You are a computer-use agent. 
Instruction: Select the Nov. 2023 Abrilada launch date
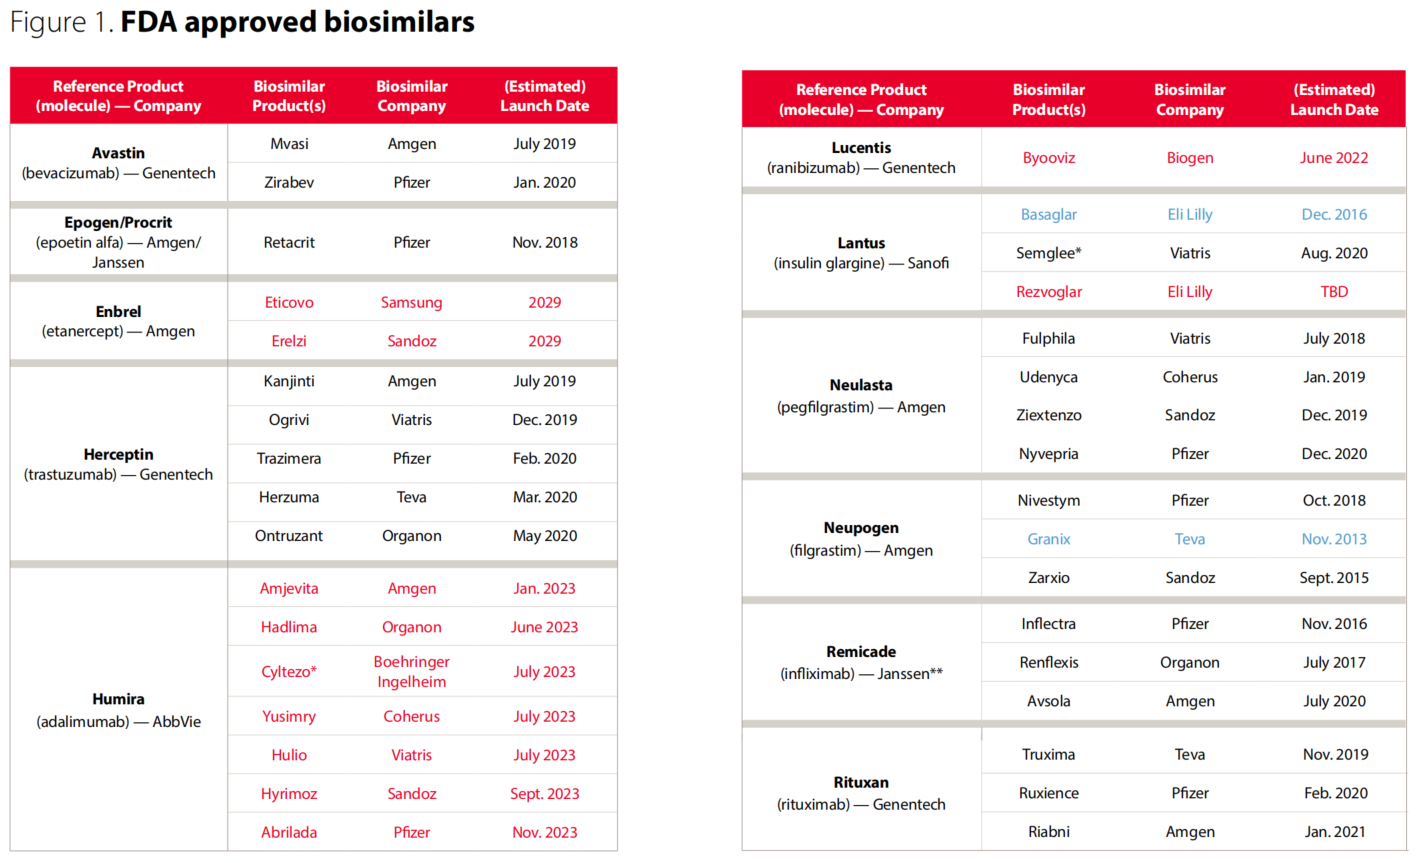tap(545, 832)
